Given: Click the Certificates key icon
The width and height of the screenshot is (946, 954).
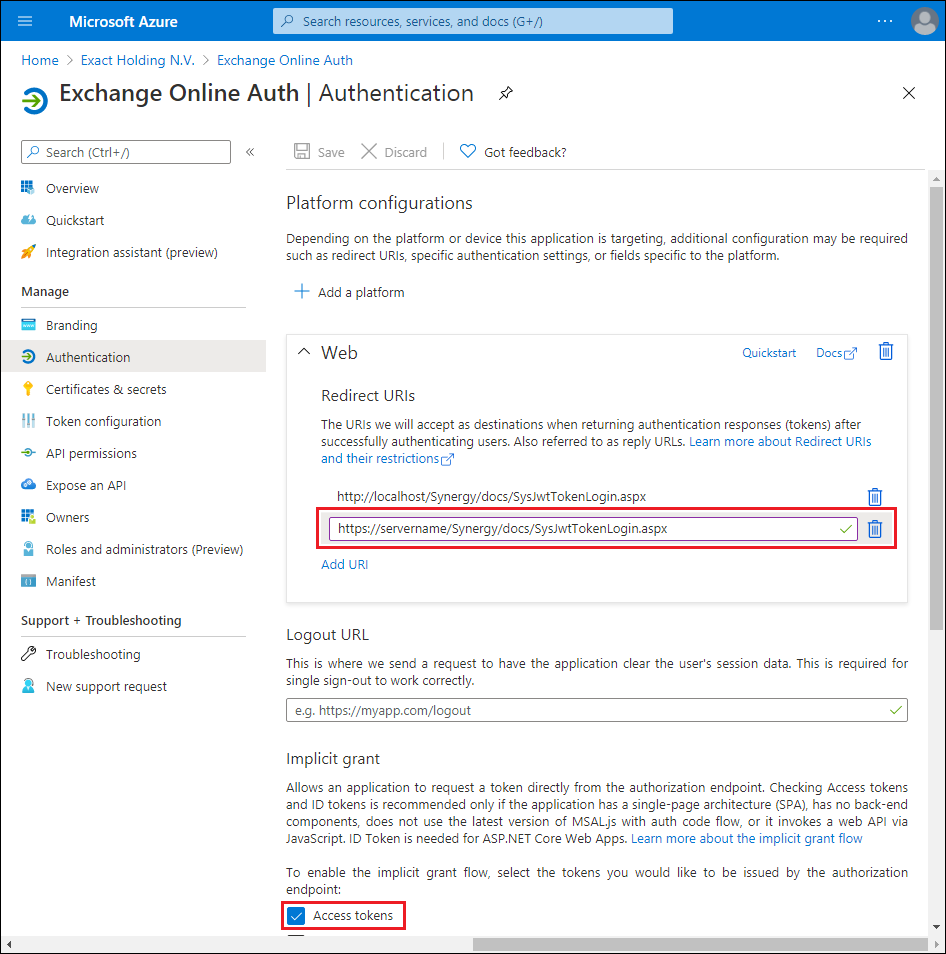Looking at the screenshot, I should [28, 389].
